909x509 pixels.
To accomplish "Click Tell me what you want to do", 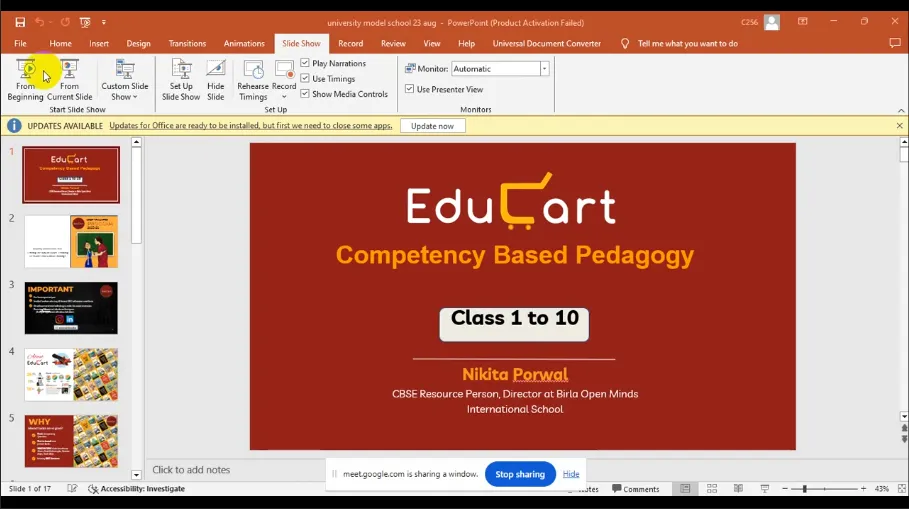I will pyautogui.click(x=688, y=43).
